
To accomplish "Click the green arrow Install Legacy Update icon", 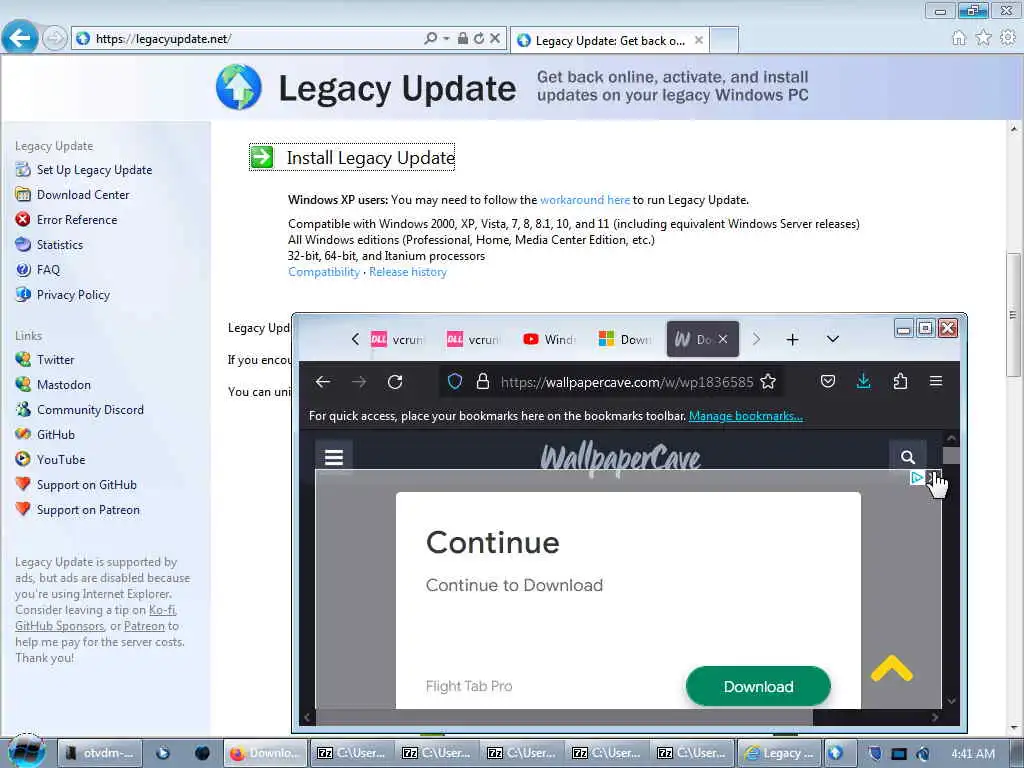I will 262,157.
